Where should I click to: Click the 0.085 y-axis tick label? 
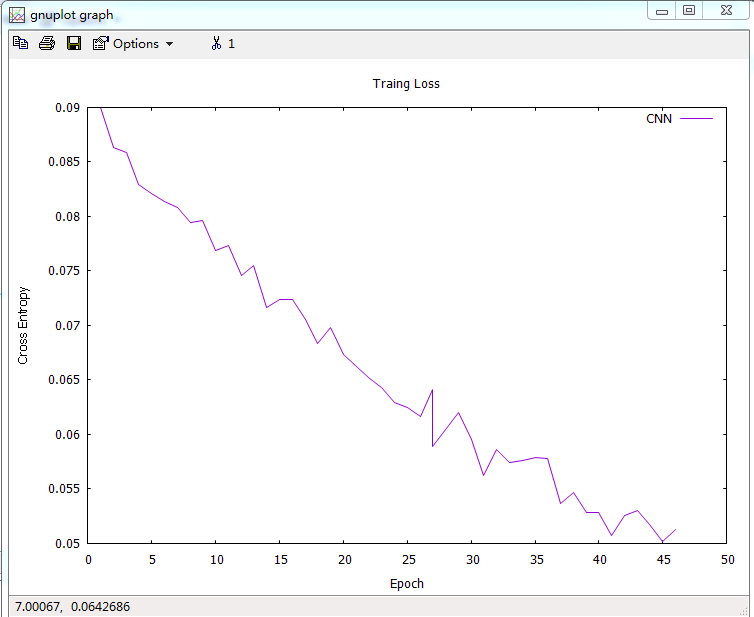point(64,162)
